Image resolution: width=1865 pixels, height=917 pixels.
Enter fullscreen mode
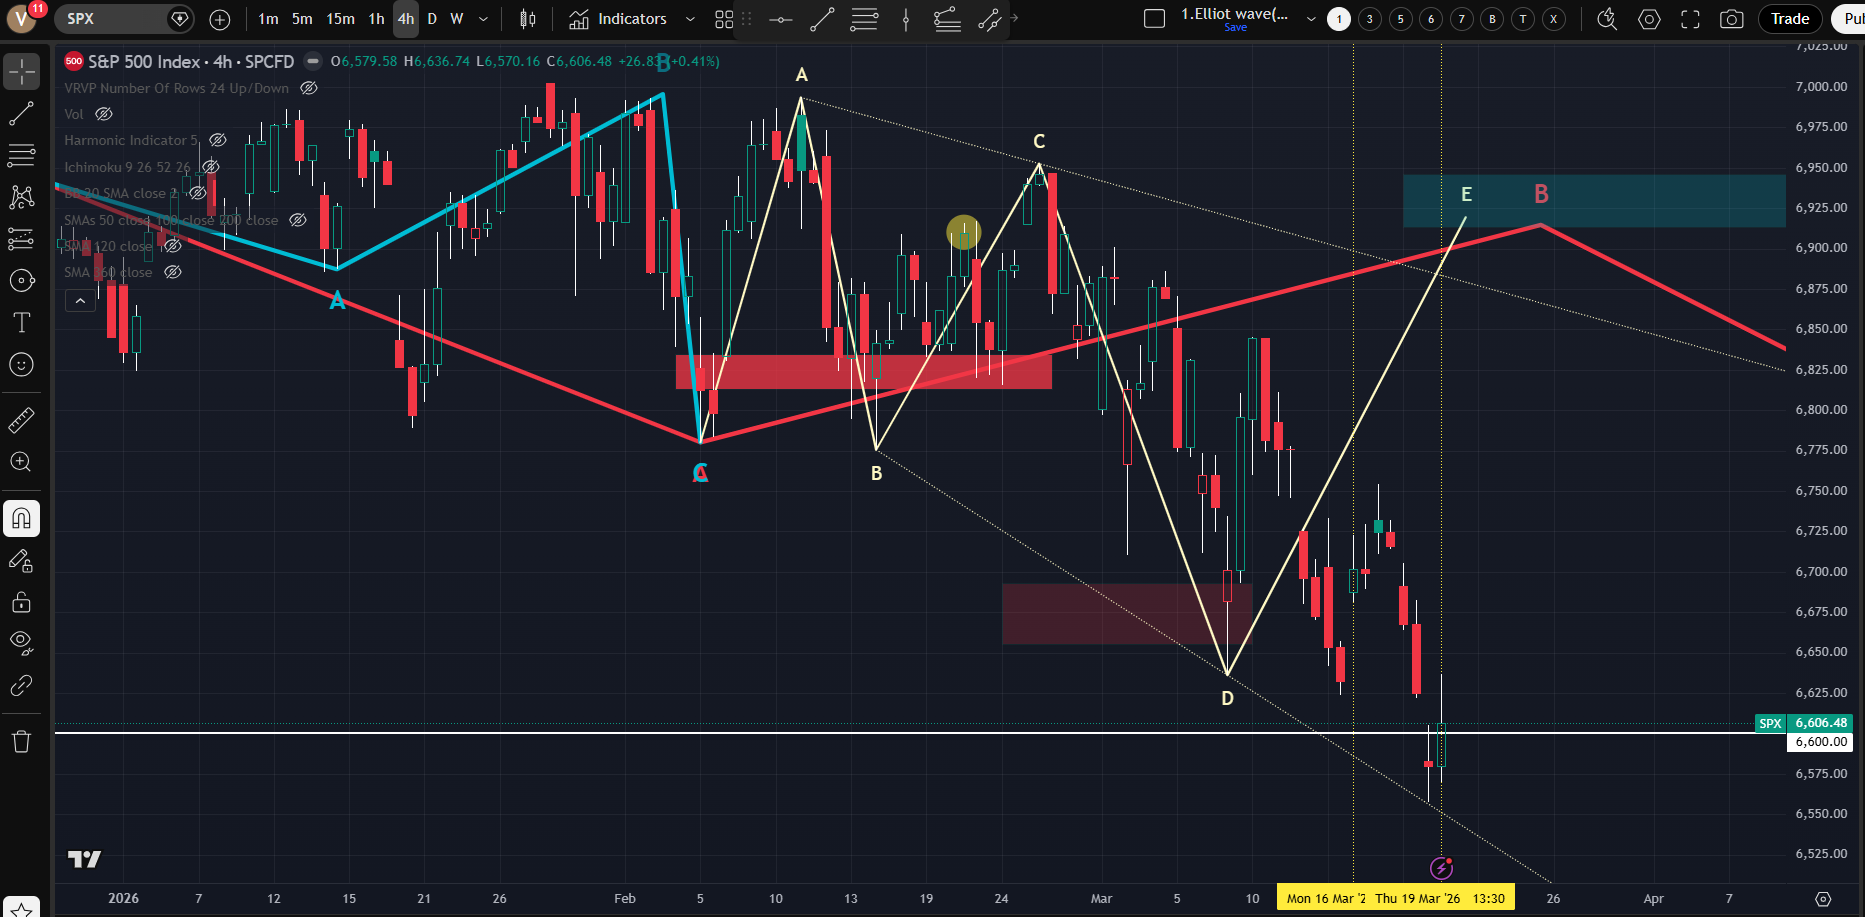click(1690, 19)
